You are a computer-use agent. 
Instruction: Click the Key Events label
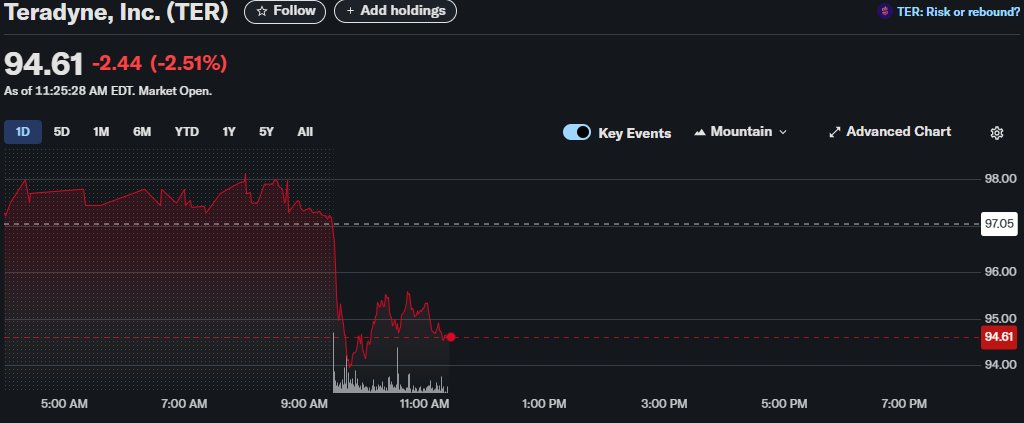pos(635,133)
